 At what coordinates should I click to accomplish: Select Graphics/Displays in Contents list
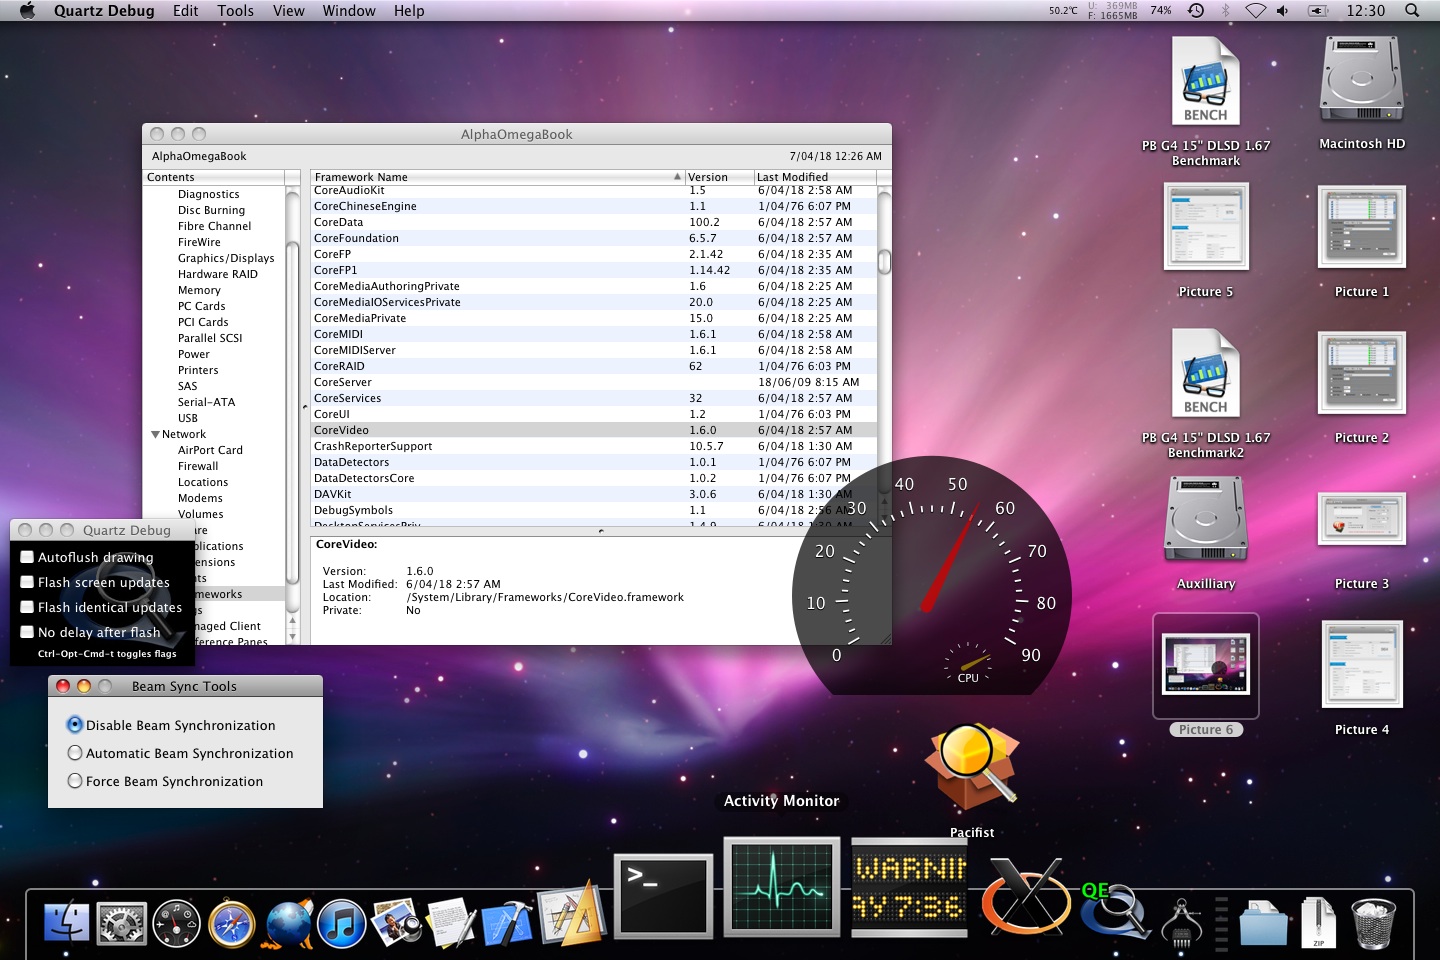click(226, 258)
